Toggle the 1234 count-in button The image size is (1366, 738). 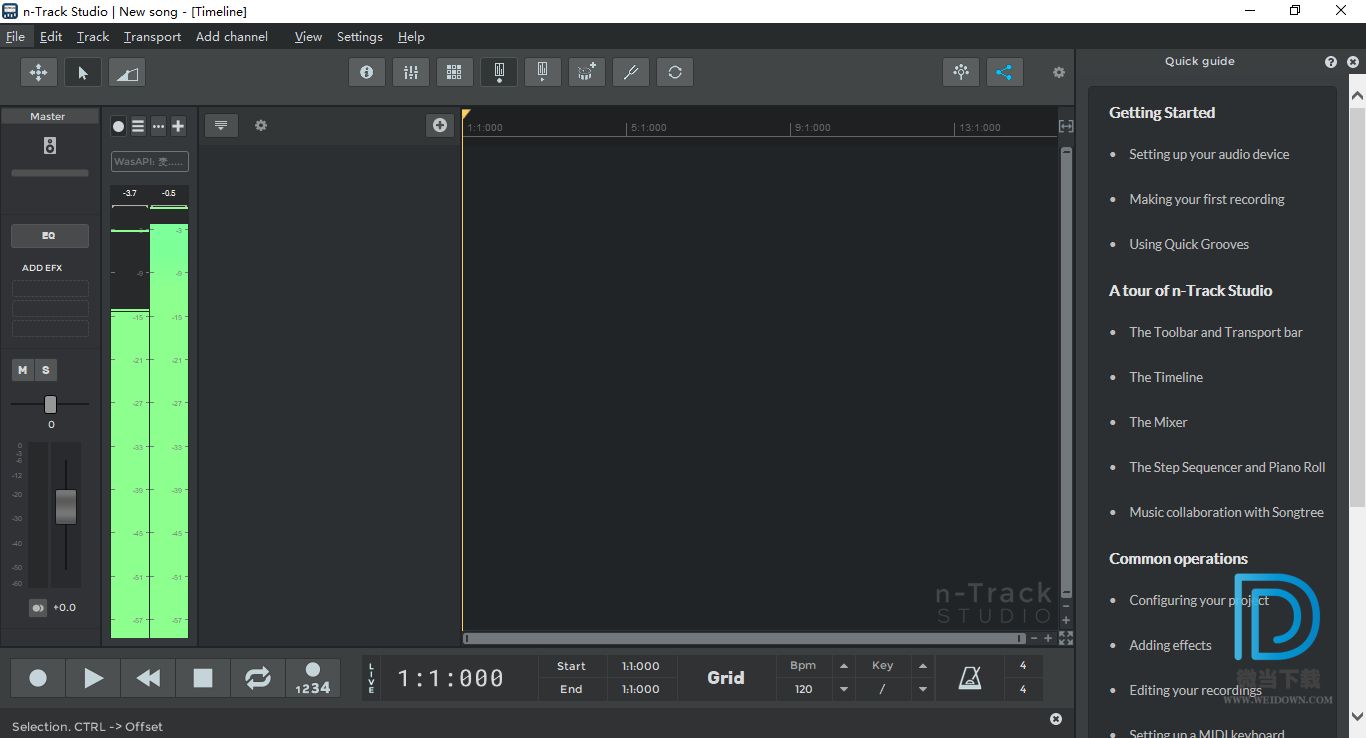point(313,678)
